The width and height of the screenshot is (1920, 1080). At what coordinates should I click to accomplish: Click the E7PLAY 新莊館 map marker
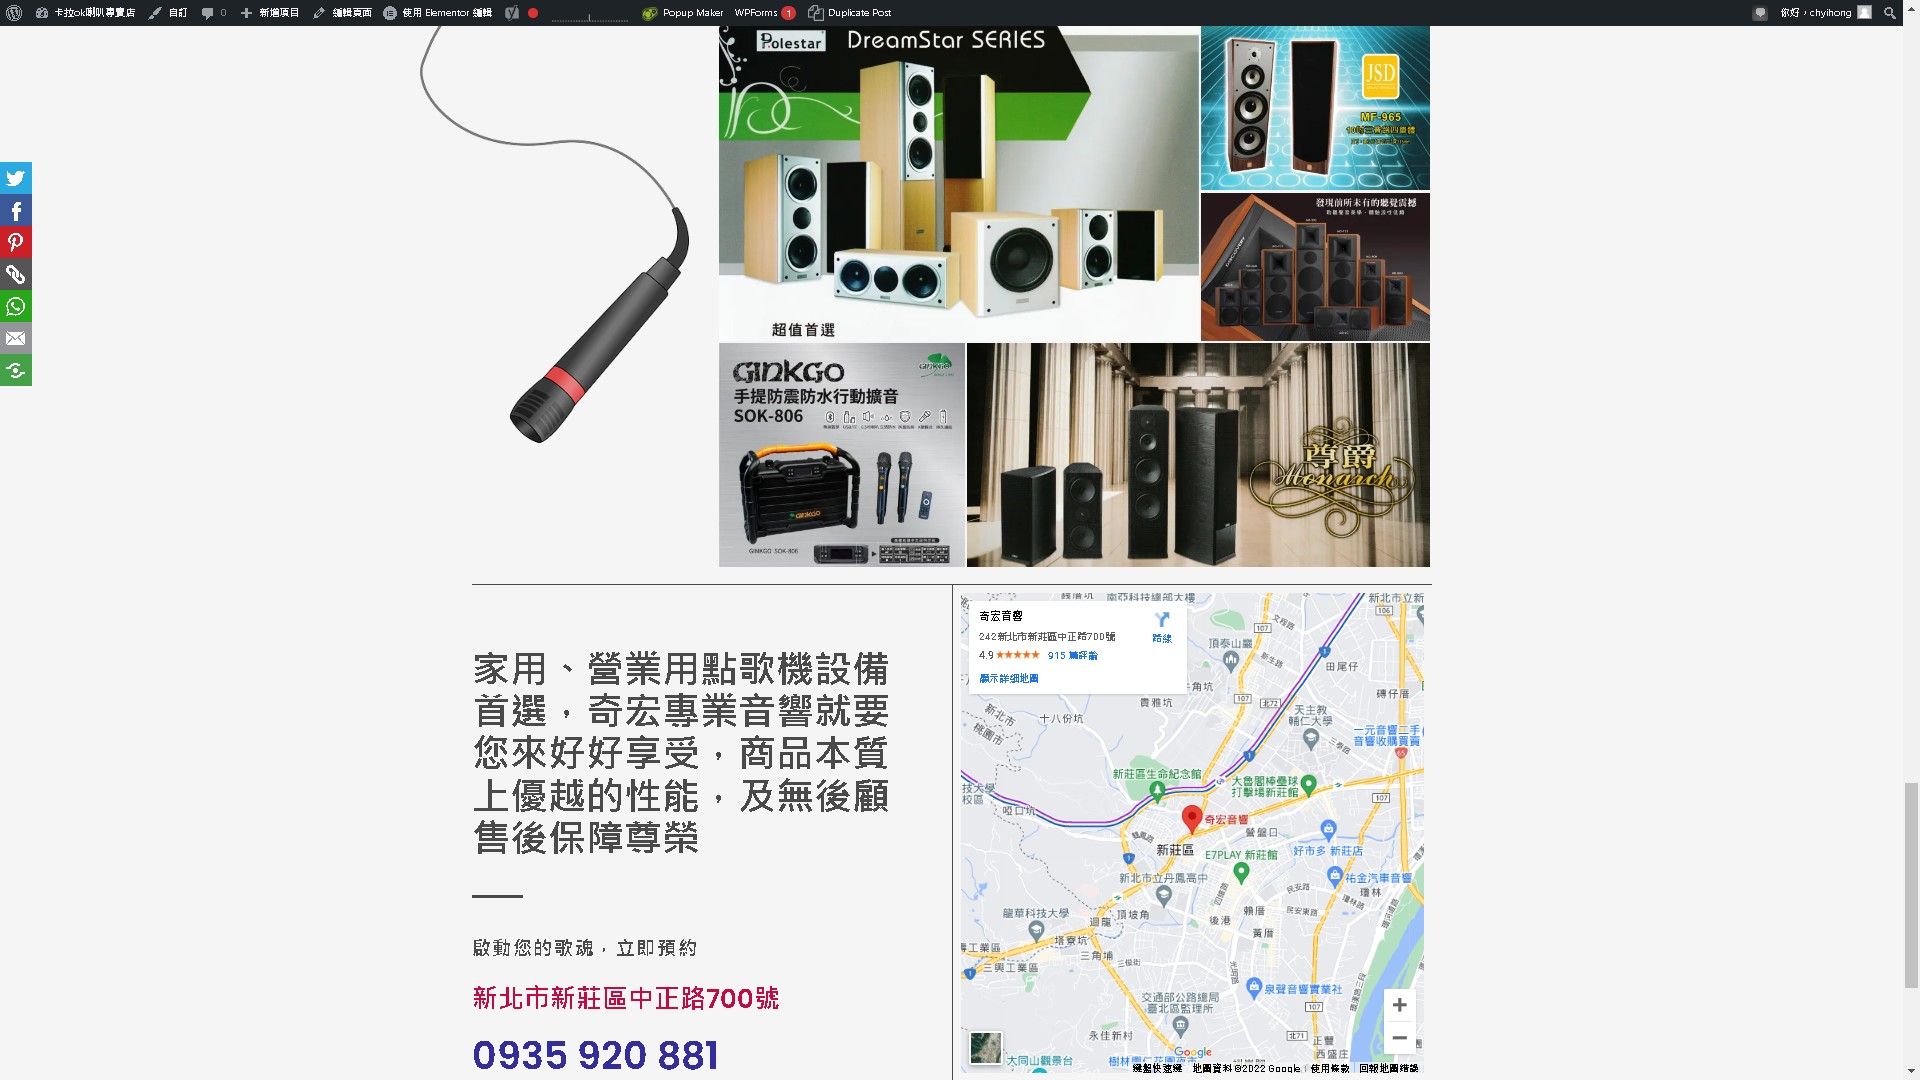(x=1242, y=871)
